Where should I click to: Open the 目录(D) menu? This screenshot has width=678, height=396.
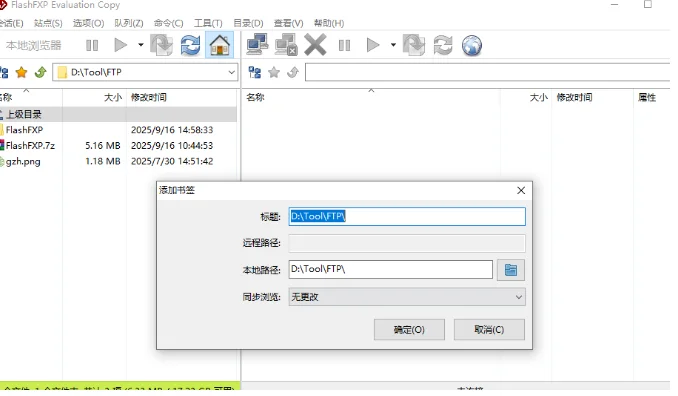[x=248, y=23]
